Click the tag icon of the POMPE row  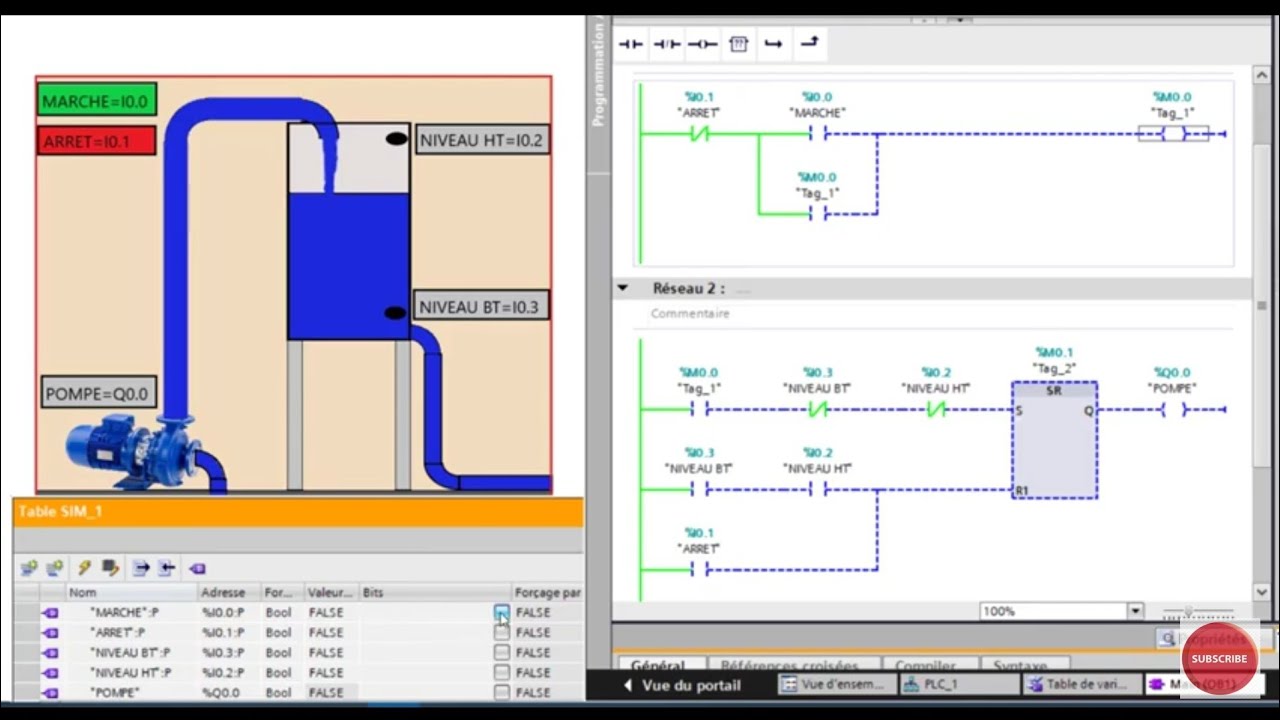click(50, 692)
